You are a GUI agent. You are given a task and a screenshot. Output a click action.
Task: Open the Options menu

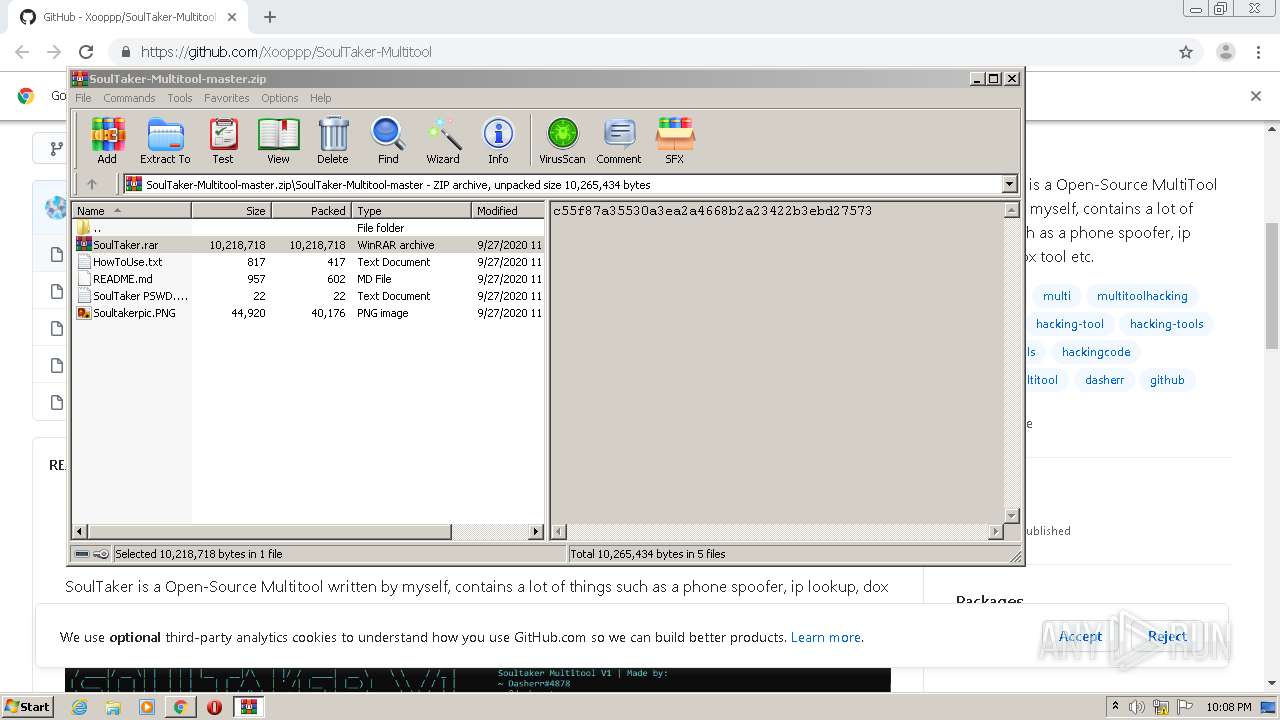(280, 98)
